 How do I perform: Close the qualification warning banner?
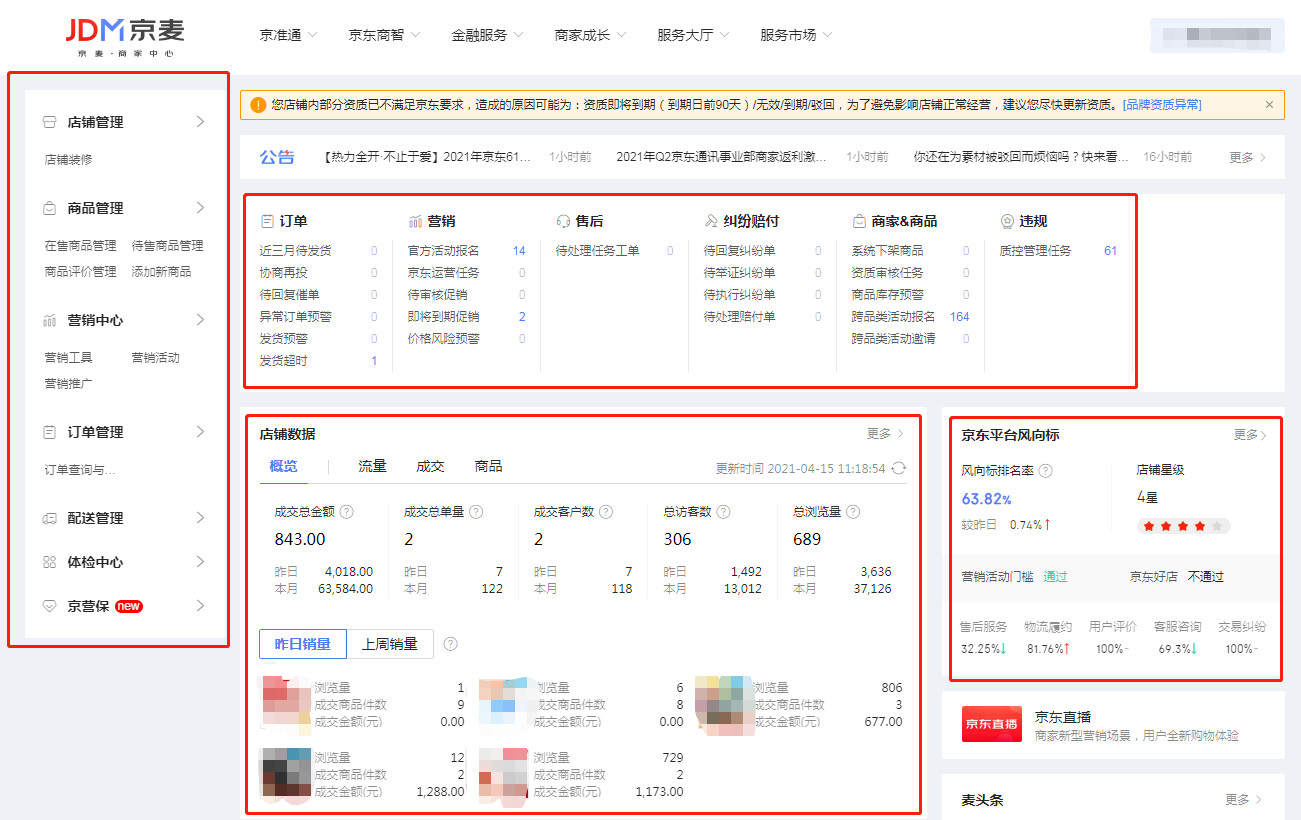tap(1269, 105)
